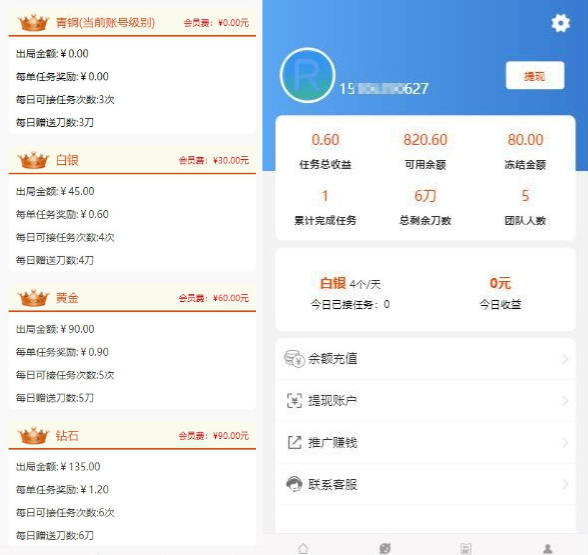Click the crown icon of 黄金 level
Image resolution: width=588 pixels, height=555 pixels.
(33, 298)
